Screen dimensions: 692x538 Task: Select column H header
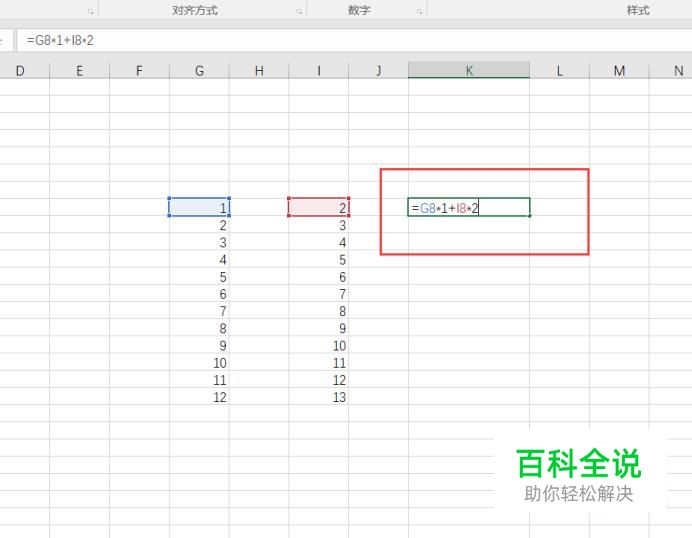(x=259, y=71)
